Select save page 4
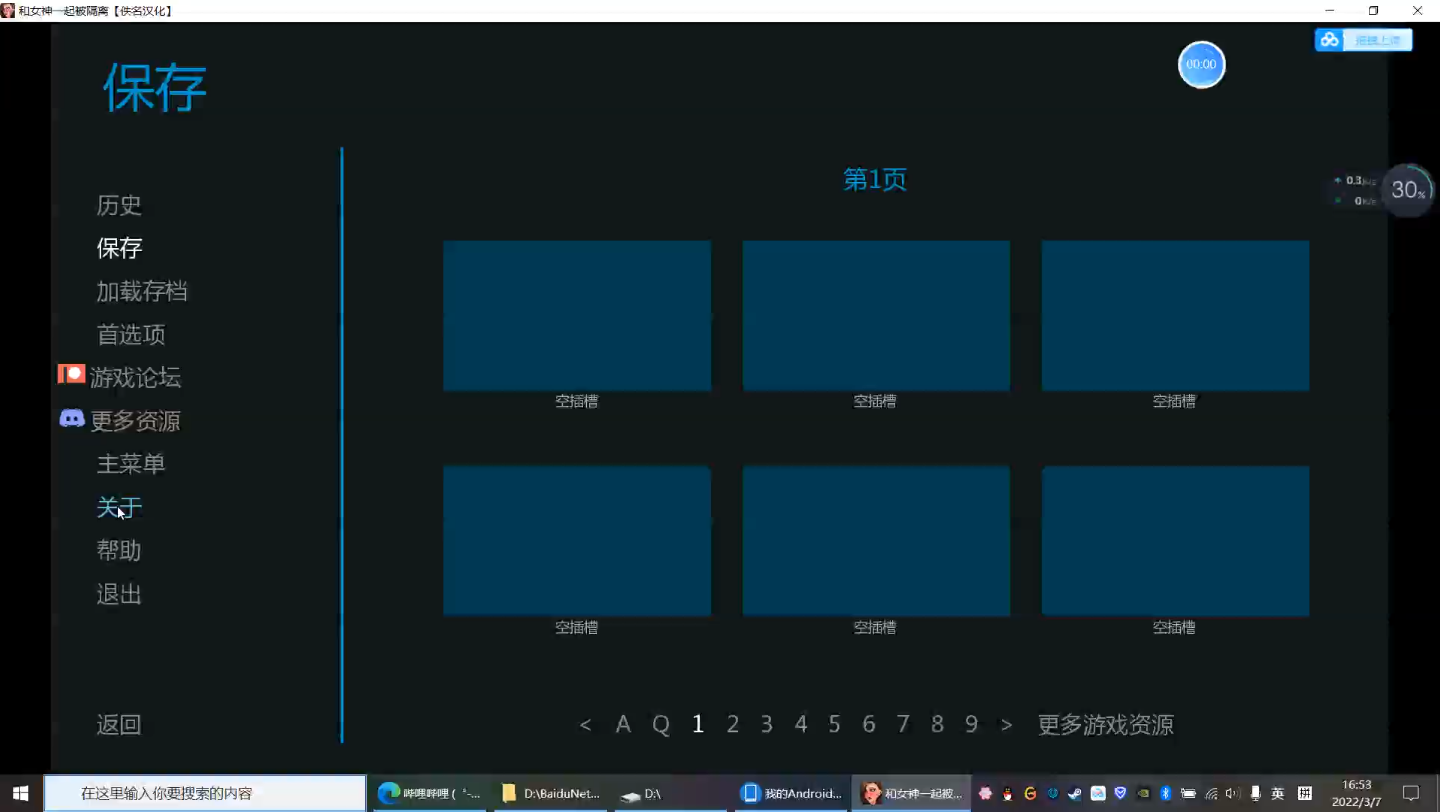This screenshot has height=812, width=1440. (800, 725)
